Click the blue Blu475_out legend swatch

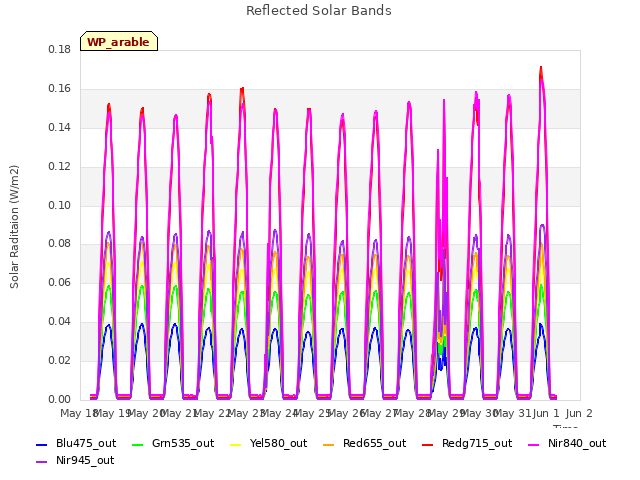point(42,444)
